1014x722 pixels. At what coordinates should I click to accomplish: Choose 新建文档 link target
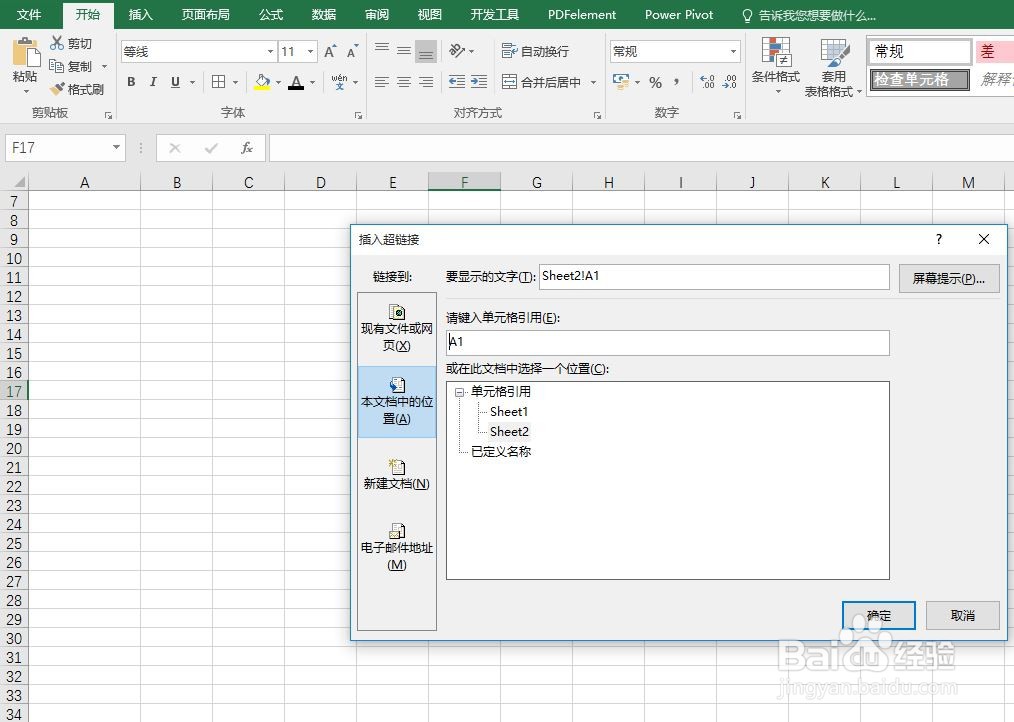[396, 474]
